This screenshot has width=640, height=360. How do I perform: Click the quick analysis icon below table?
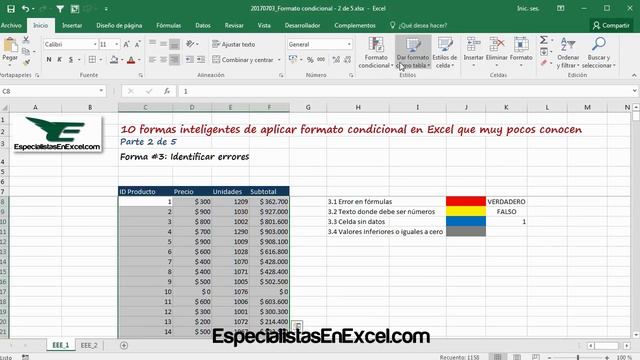coord(297,325)
